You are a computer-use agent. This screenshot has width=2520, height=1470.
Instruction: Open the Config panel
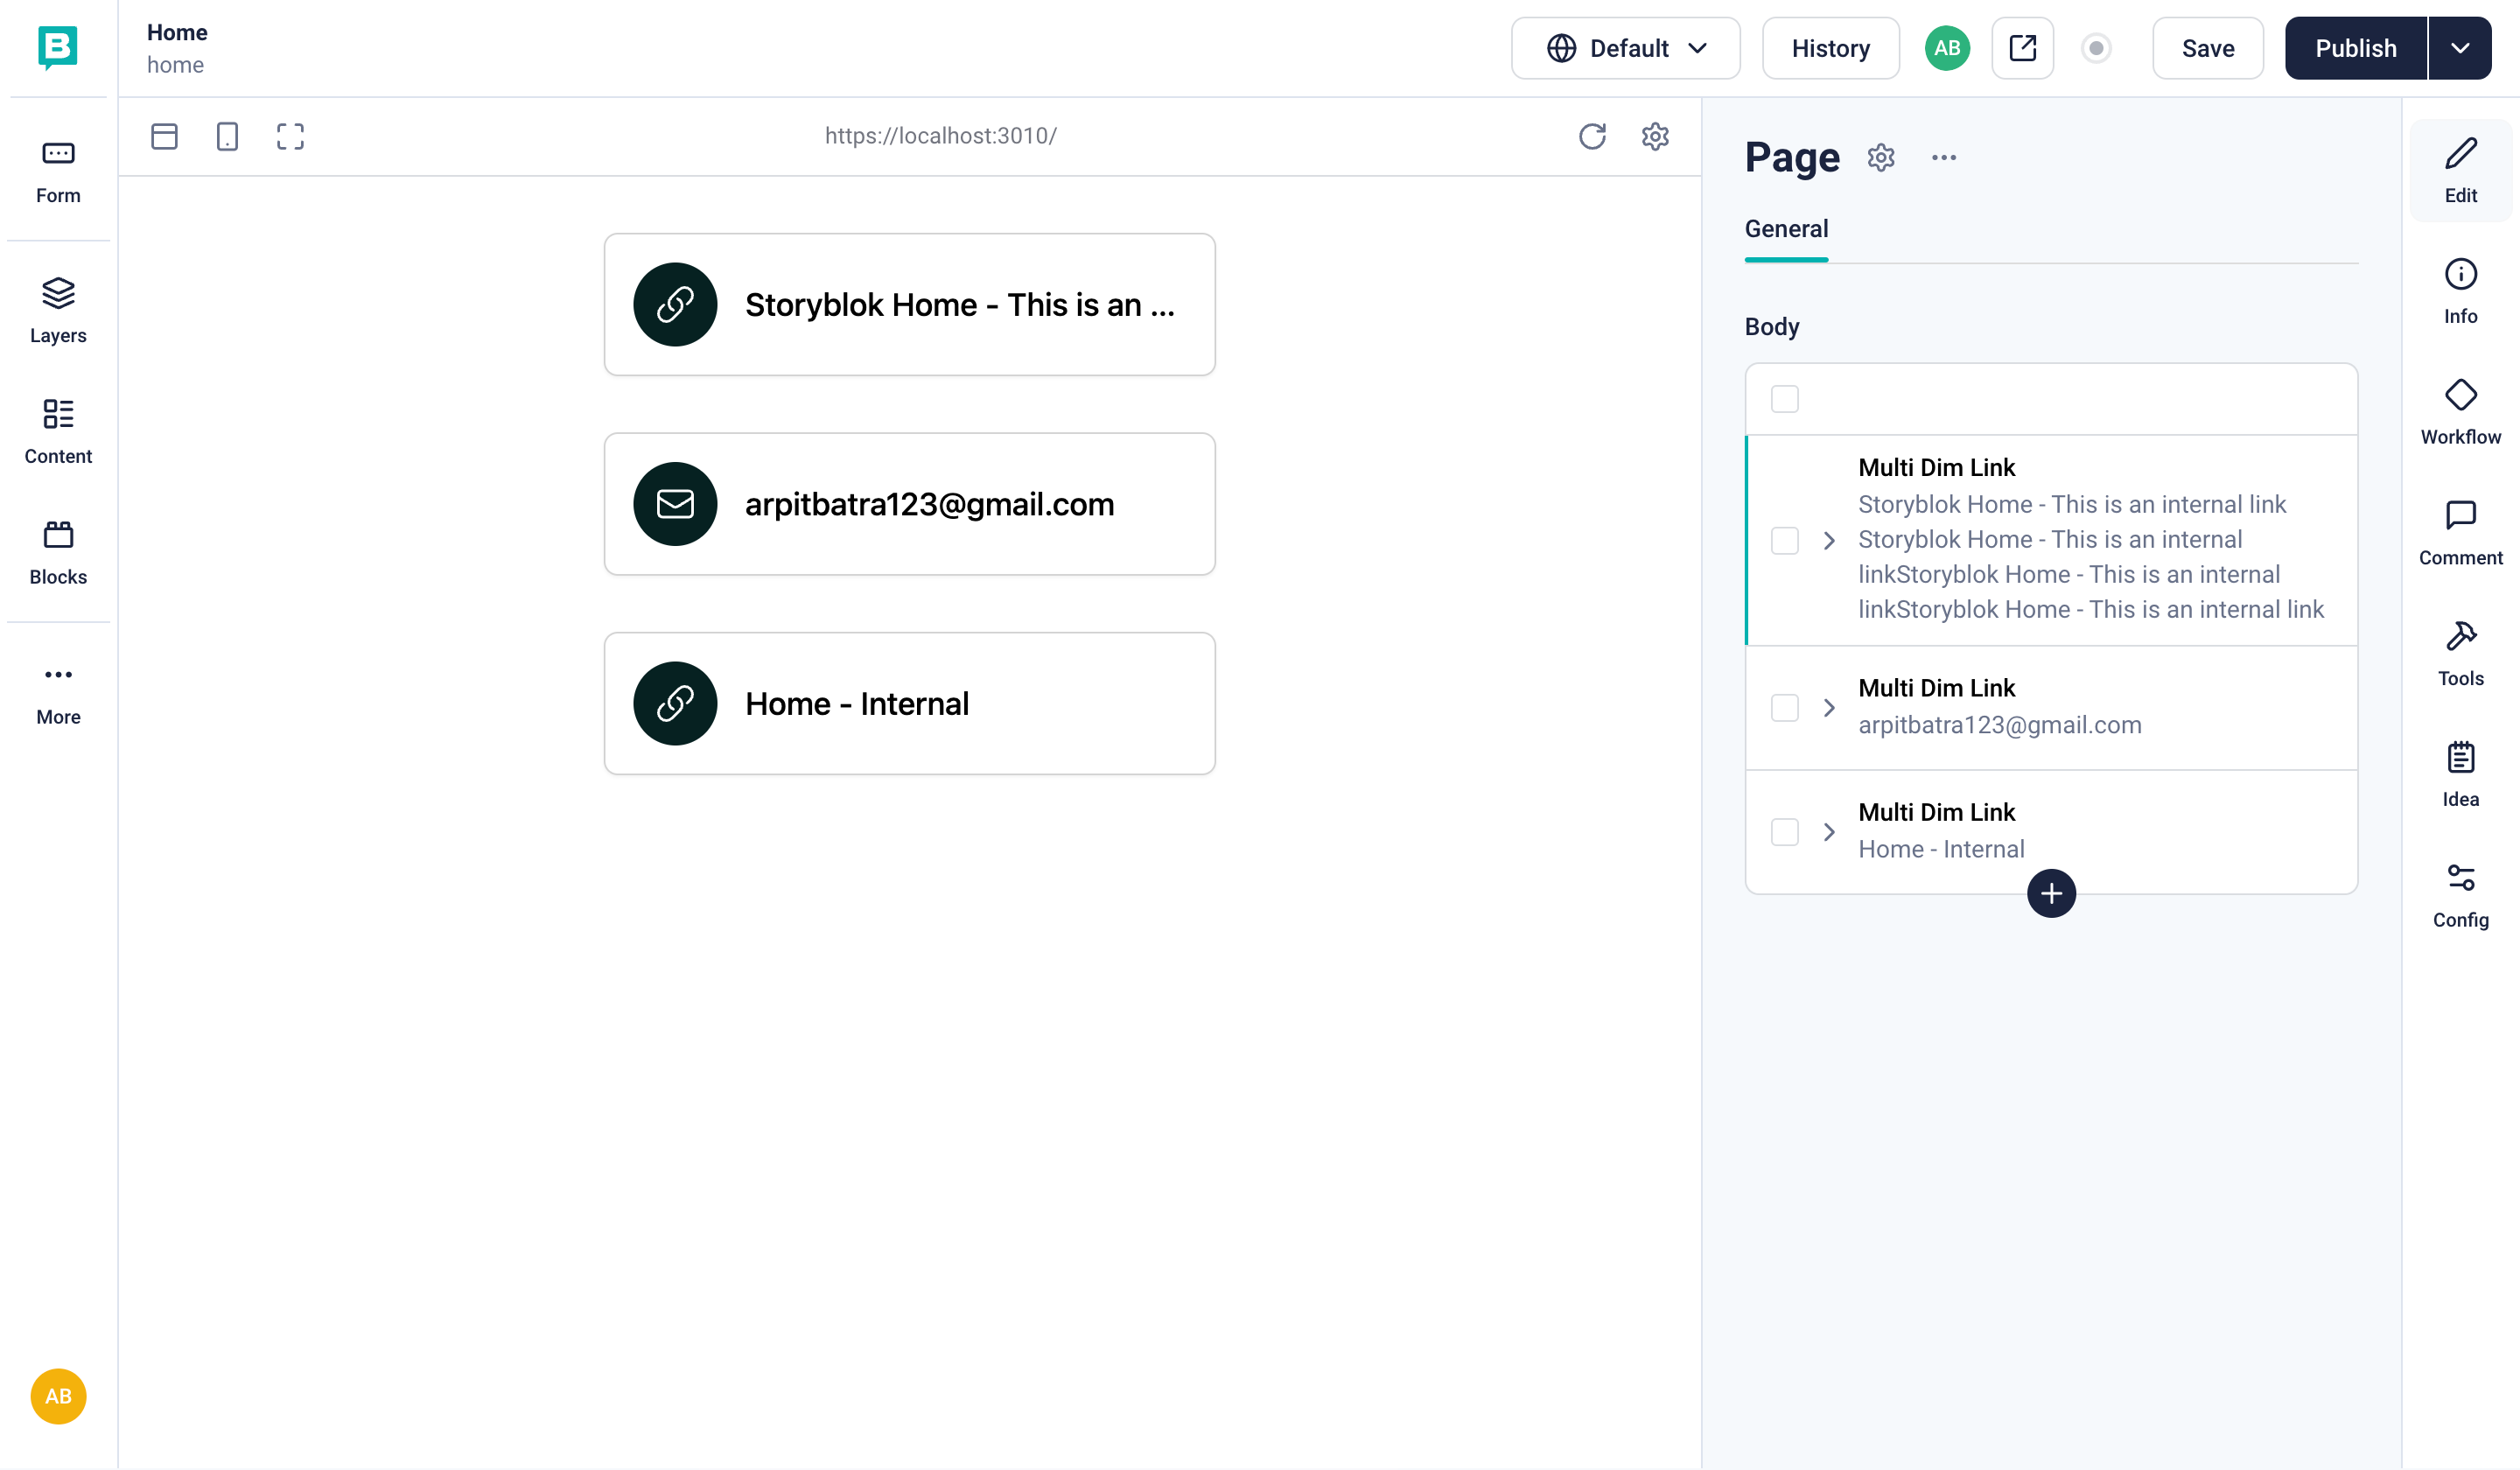pos(2460,896)
